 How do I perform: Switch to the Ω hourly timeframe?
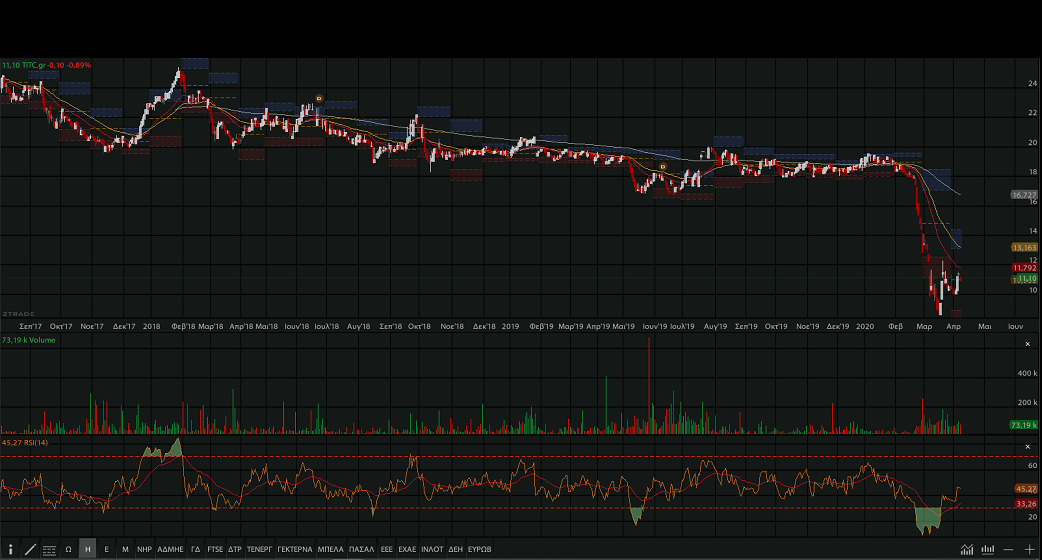[x=68, y=549]
